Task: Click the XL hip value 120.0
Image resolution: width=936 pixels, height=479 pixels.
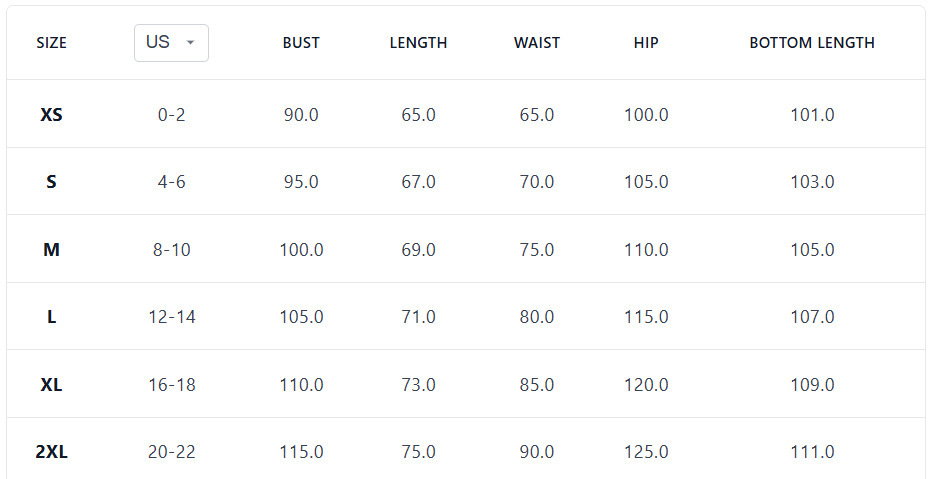Action: (646, 385)
